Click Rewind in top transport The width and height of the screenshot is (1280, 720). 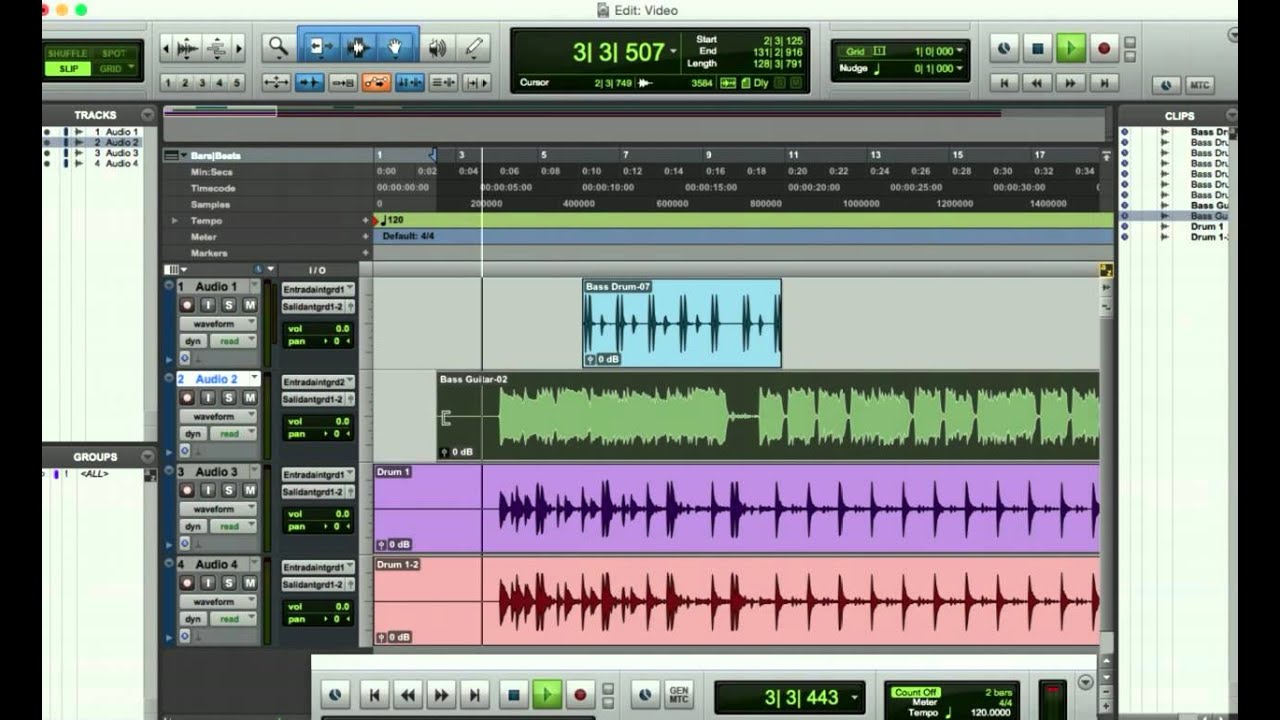pyautogui.click(x=1037, y=83)
